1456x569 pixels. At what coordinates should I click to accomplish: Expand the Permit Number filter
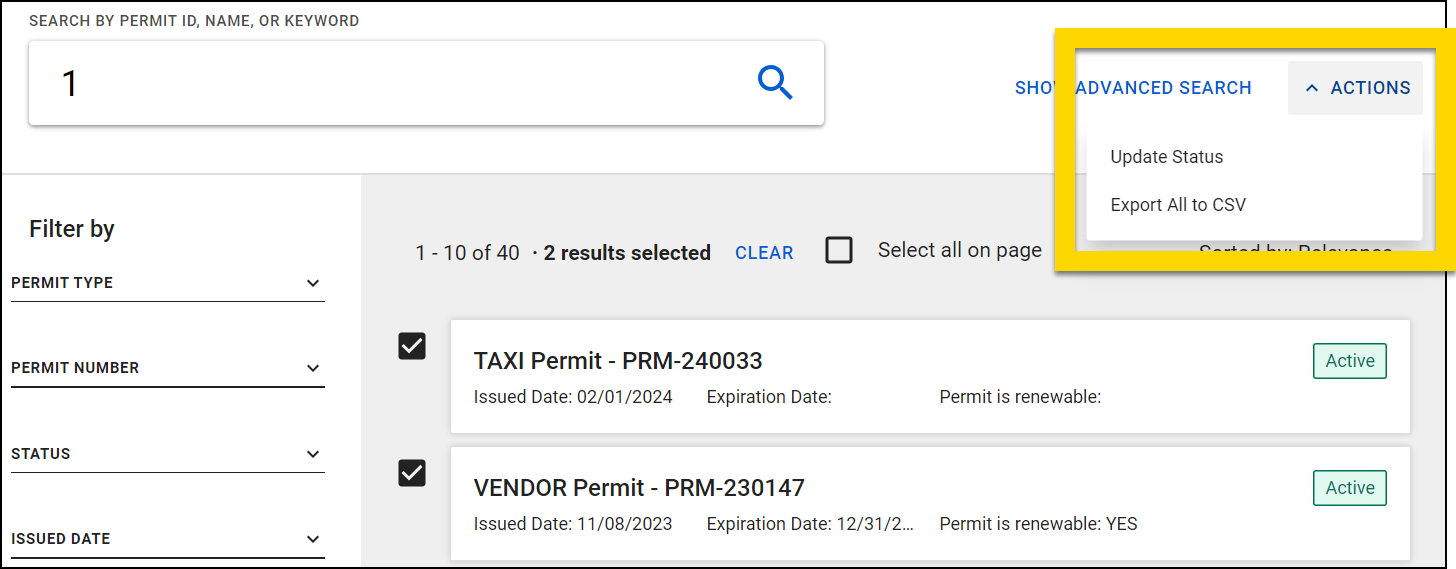click(313, 368)
